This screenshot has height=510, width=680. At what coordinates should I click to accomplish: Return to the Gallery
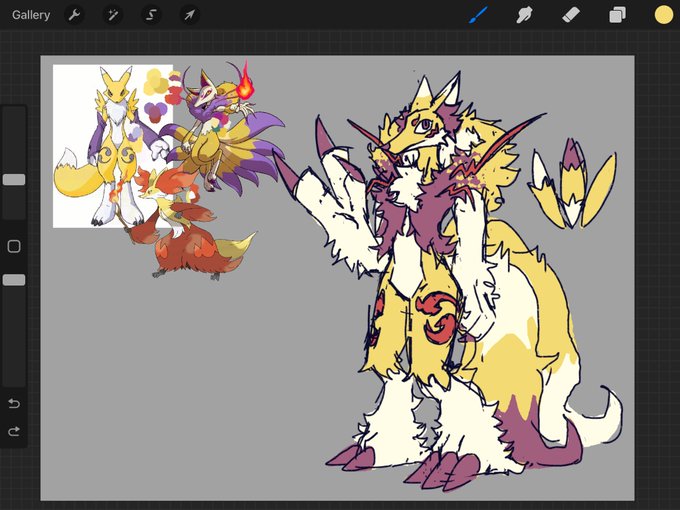(x=31, y=15)
